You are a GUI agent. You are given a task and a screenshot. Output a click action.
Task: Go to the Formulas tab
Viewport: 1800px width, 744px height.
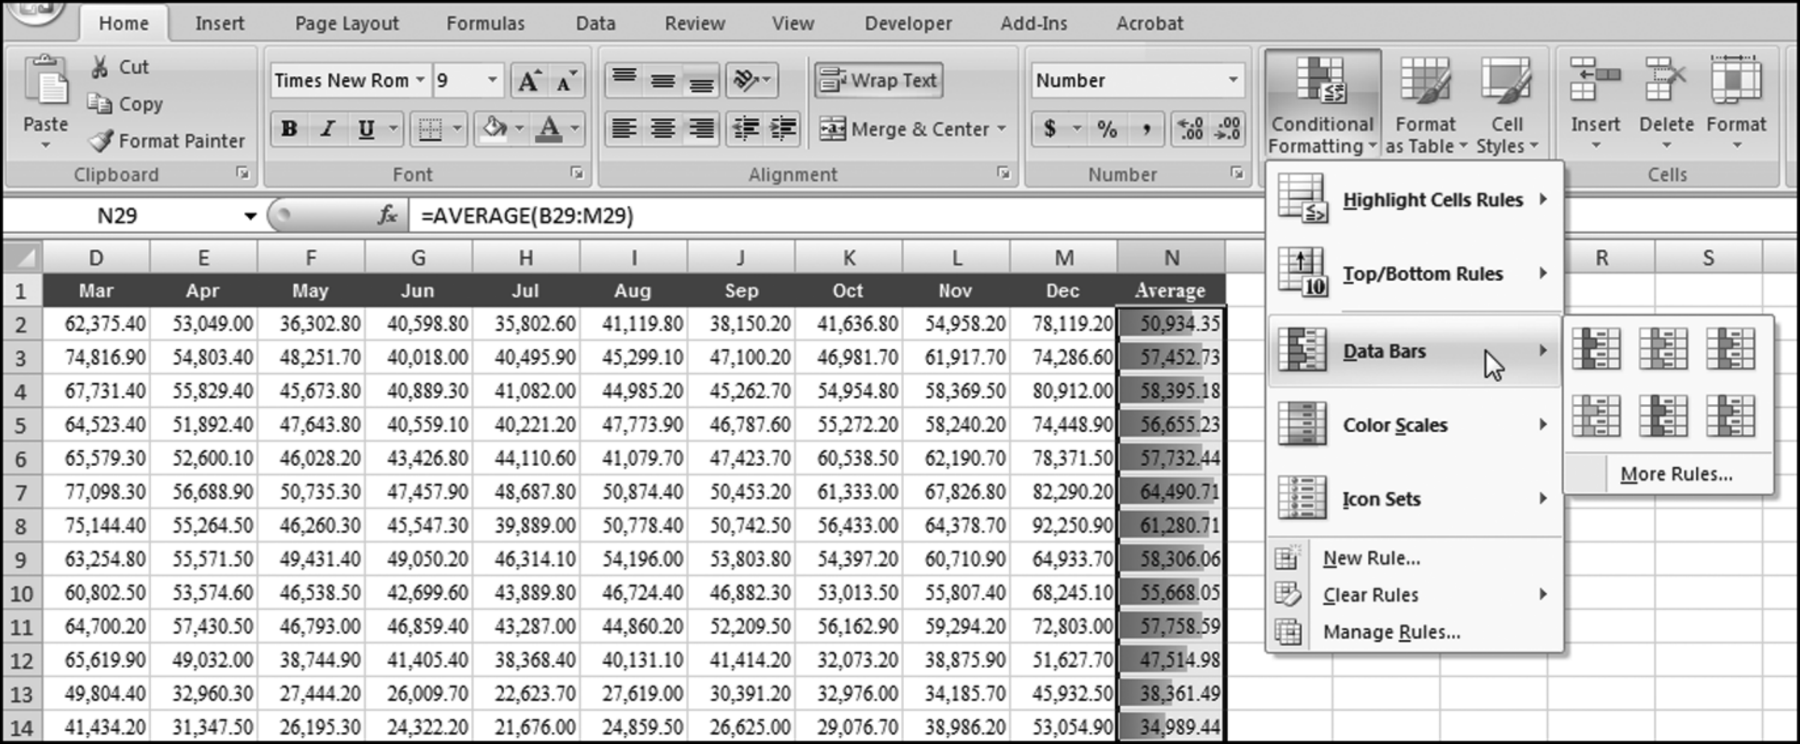coord(485,23)
